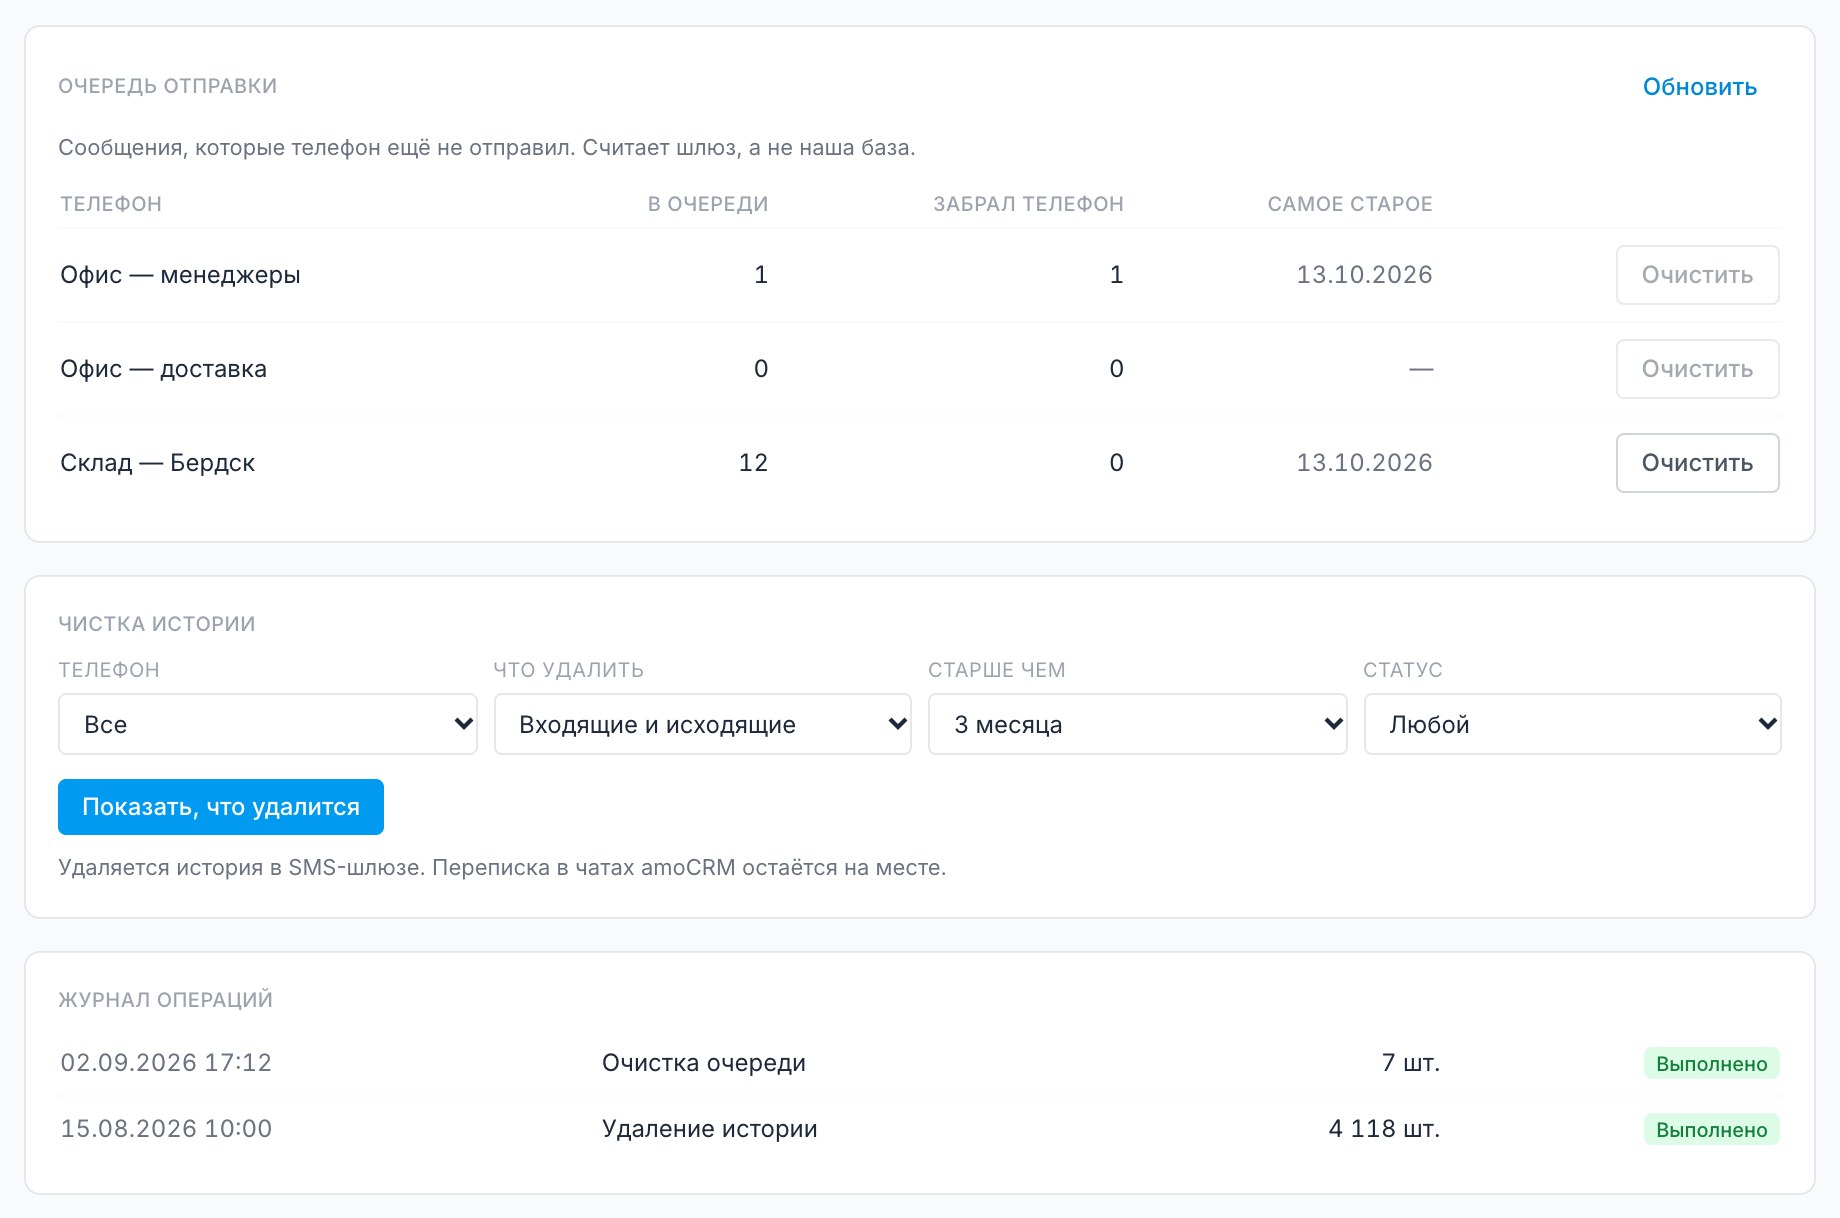Select the Офис — доставка phone name
This screenshot has height=1218, width=1840.
(x=163, y=369)
